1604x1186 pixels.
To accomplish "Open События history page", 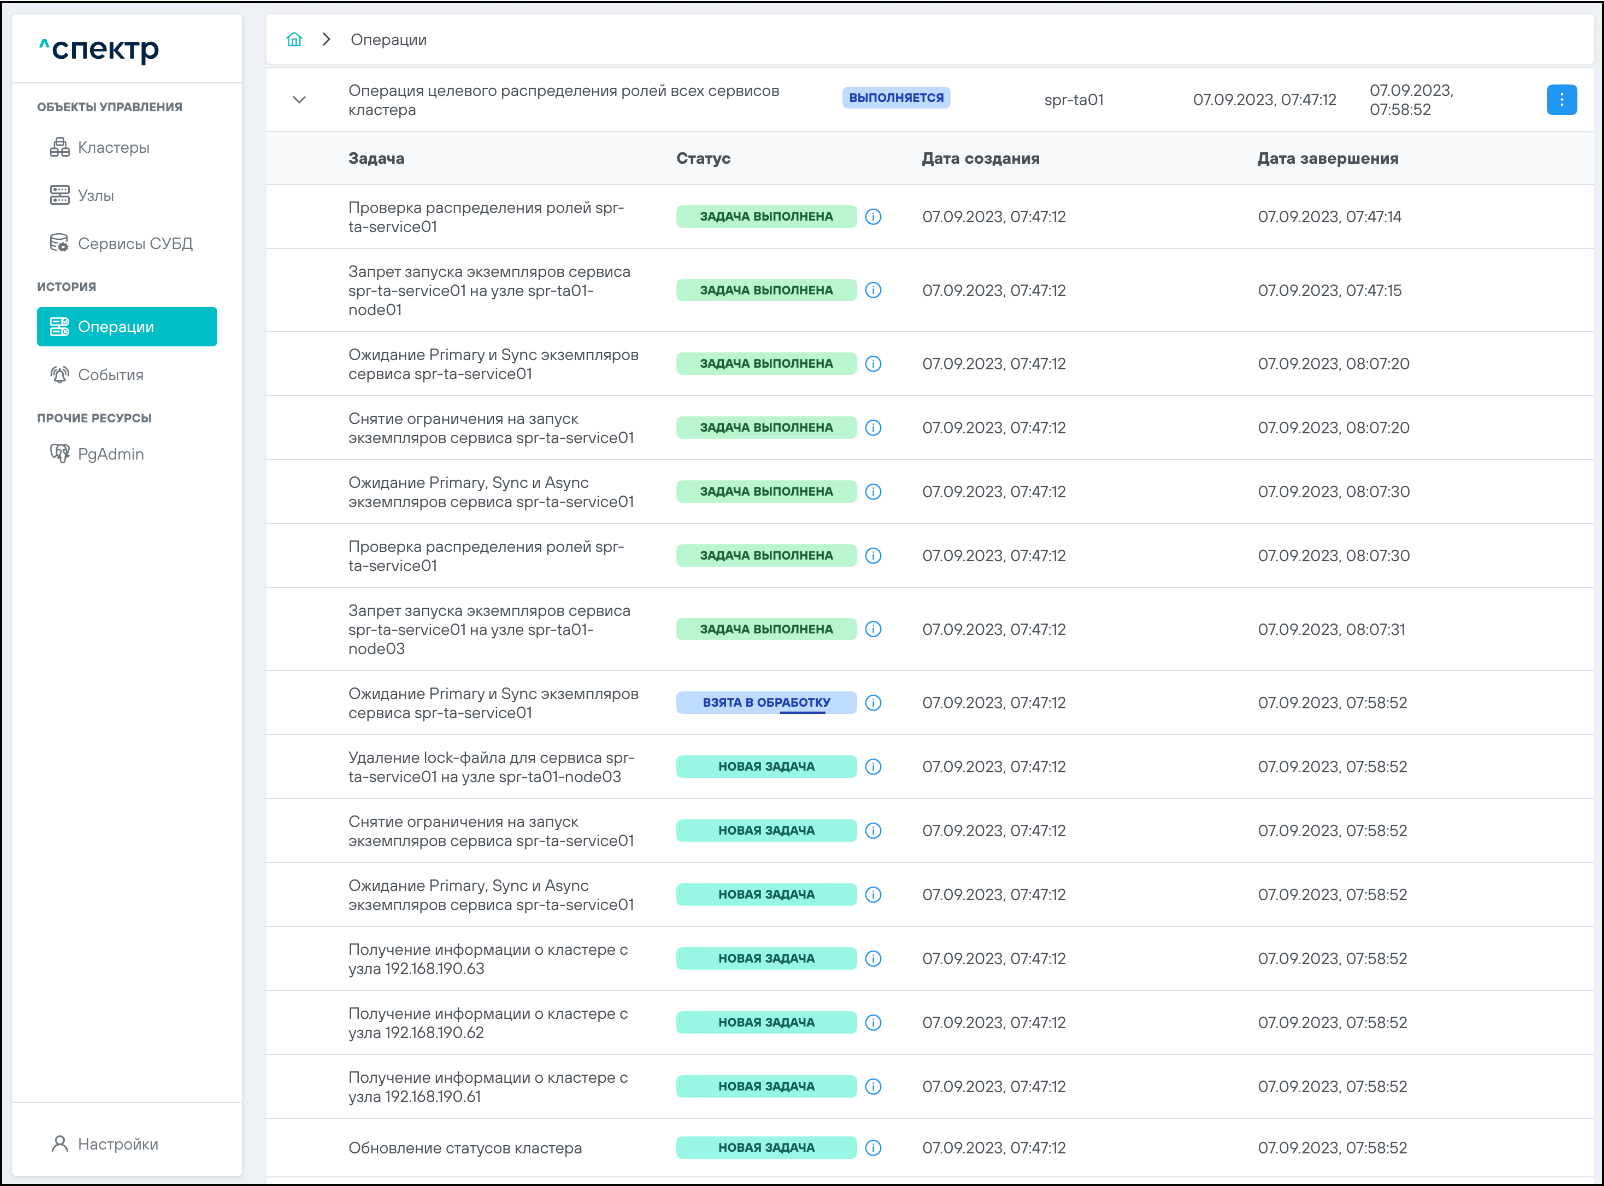I will pos(110,375).
